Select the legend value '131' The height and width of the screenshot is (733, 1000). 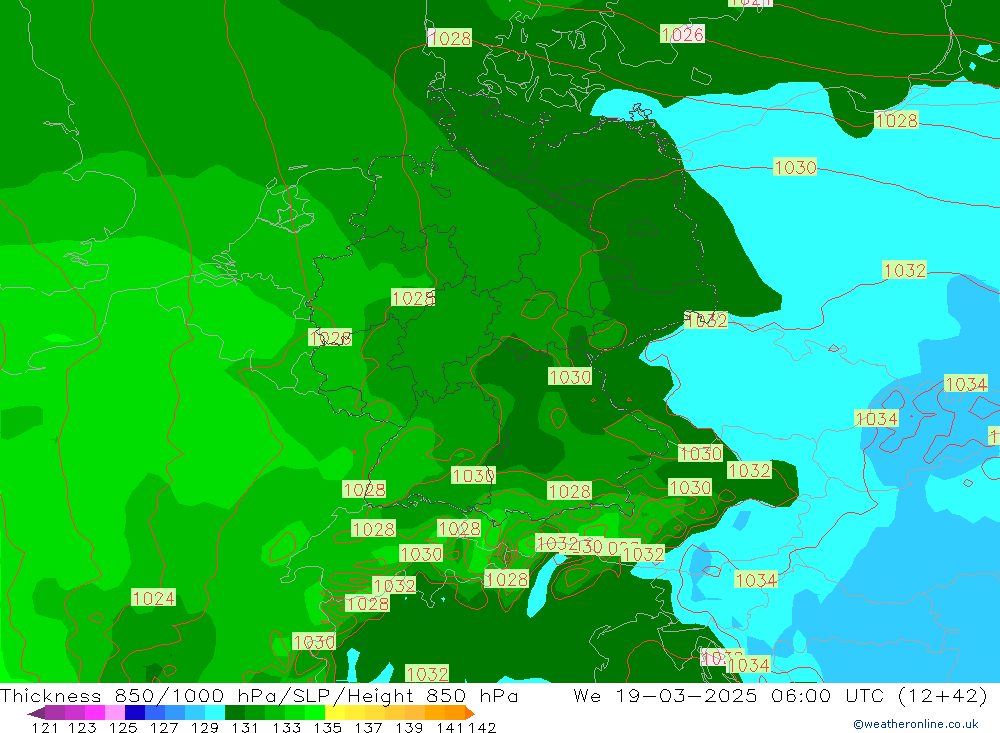click(244, 727)
